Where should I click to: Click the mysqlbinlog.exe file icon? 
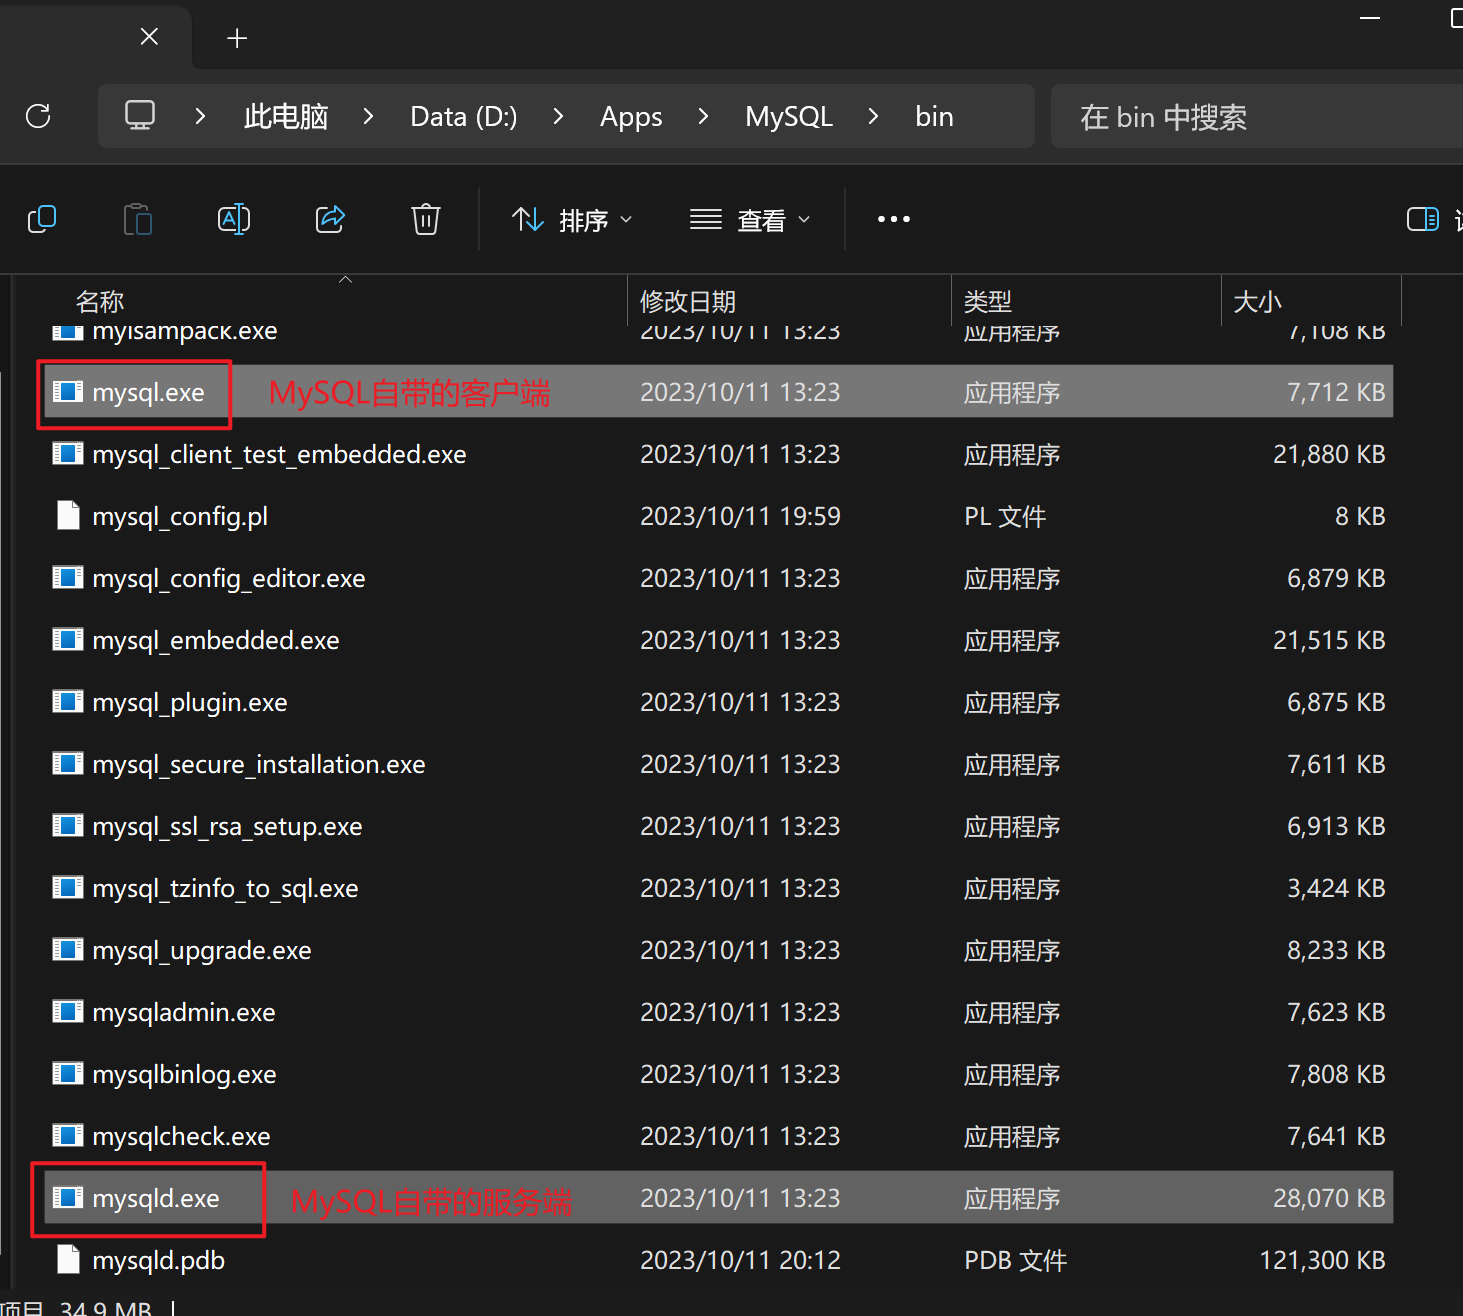tap(68, 1073)
